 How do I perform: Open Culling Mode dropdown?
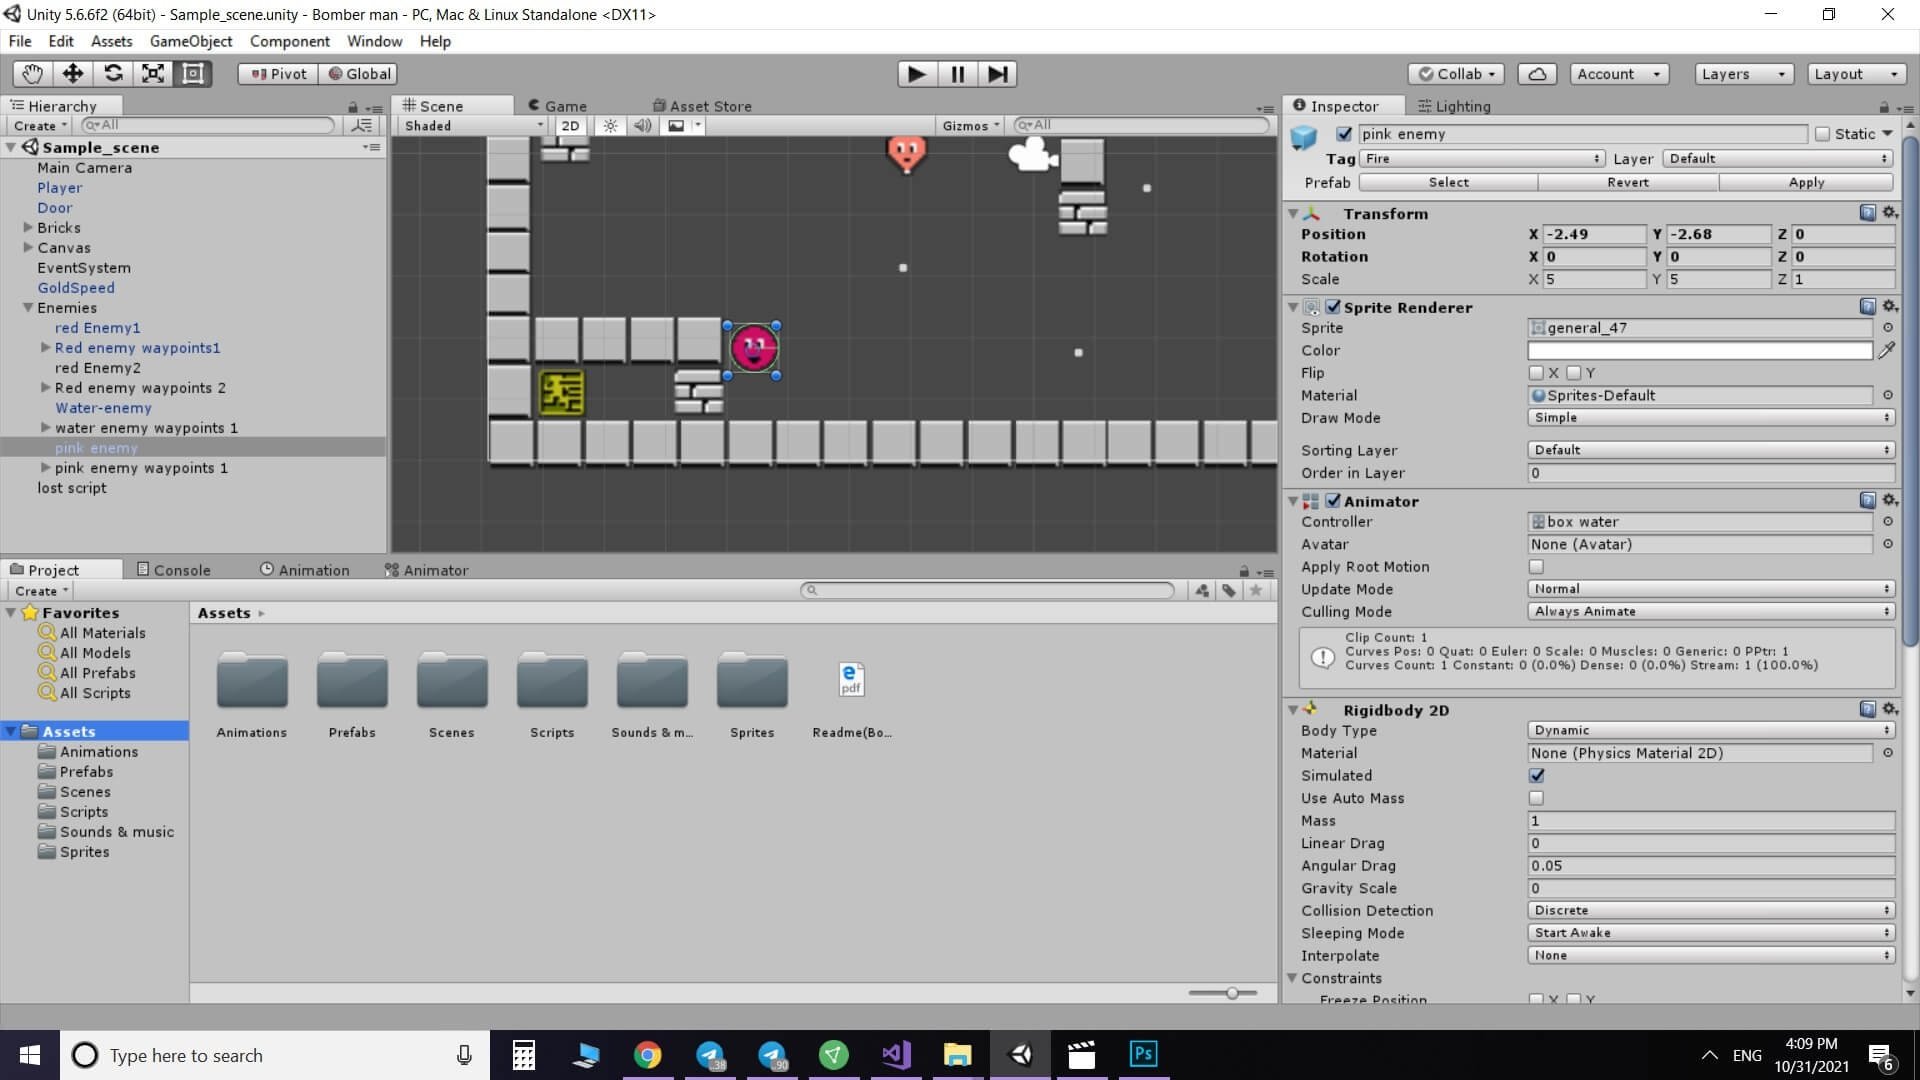pos(1711,612)
